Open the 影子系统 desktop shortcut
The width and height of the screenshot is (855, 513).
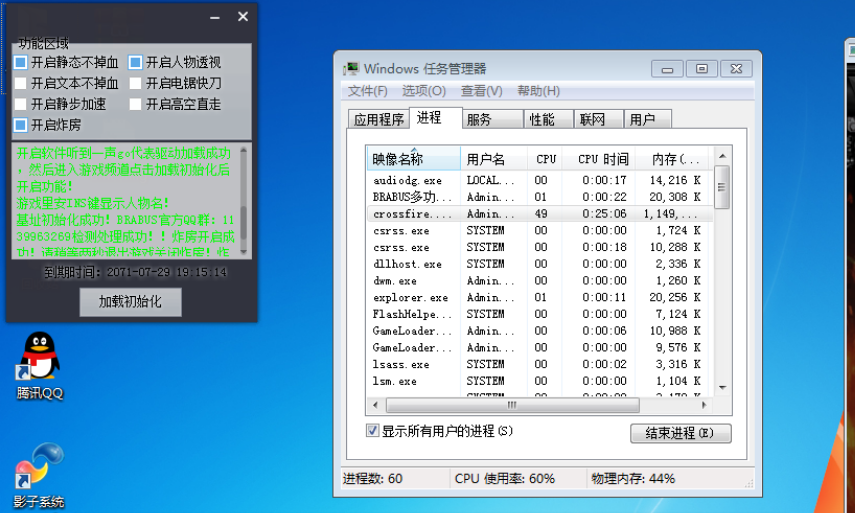point(39,475)
